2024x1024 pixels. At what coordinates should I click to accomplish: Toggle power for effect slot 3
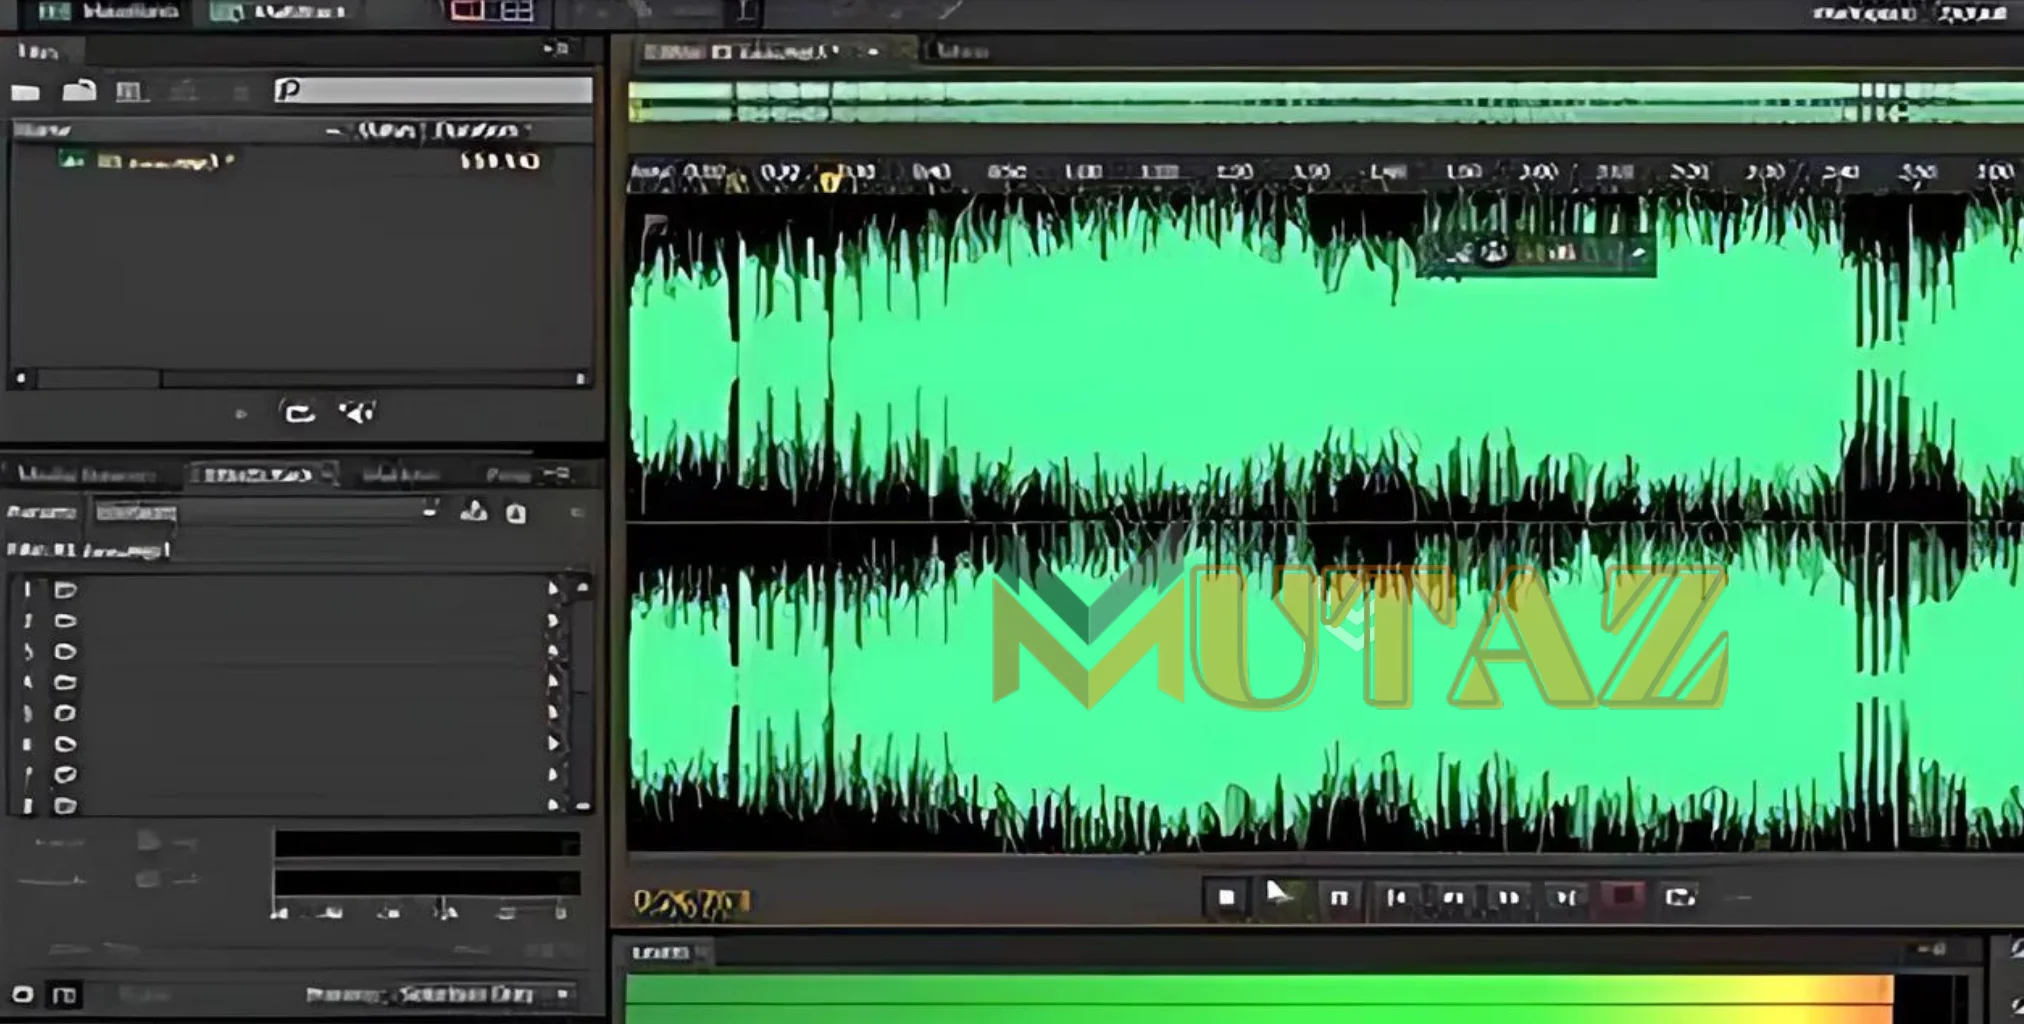[x=65, y=652]
